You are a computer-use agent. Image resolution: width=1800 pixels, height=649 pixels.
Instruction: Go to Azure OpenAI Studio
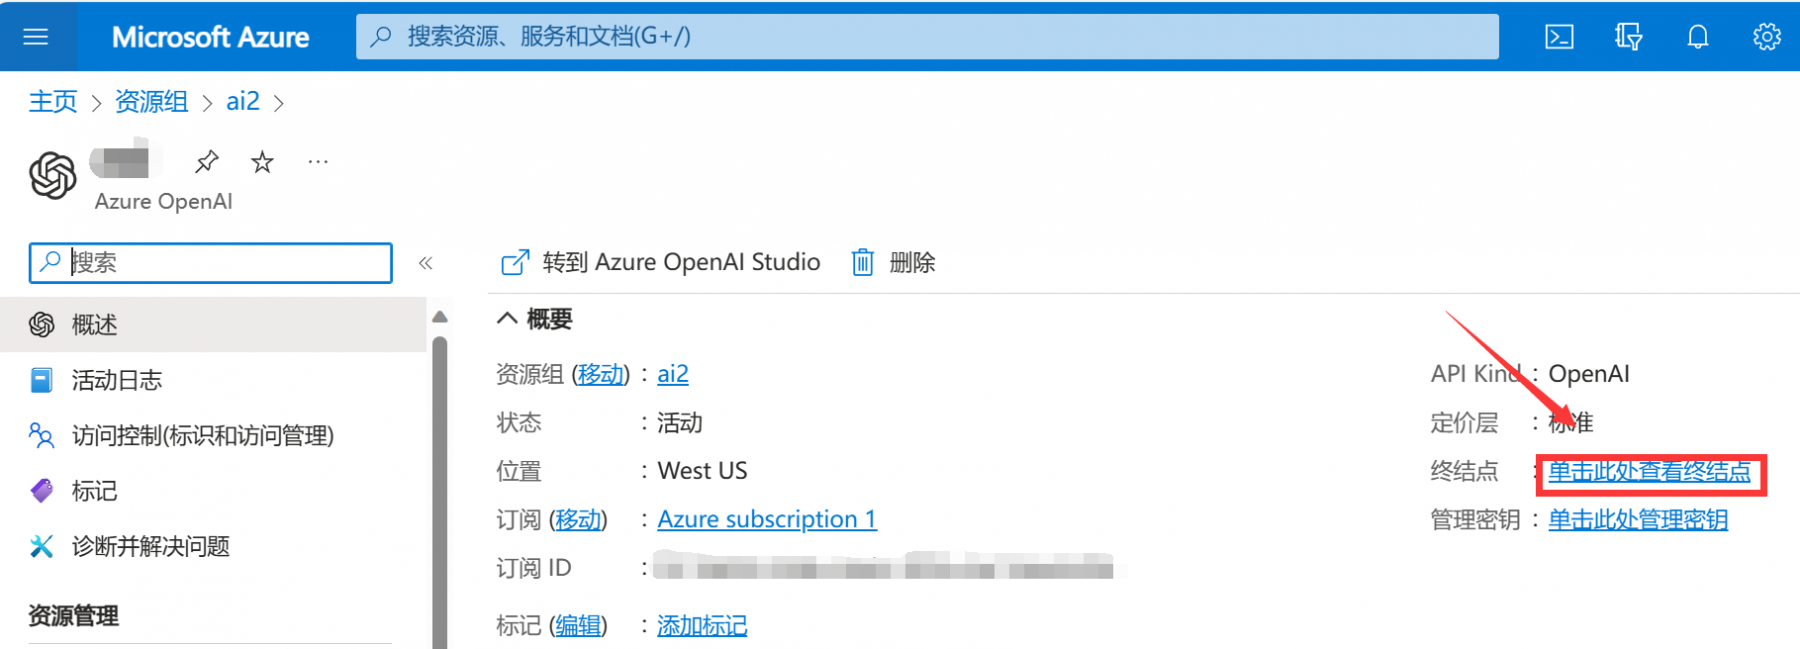pos(660,262)
